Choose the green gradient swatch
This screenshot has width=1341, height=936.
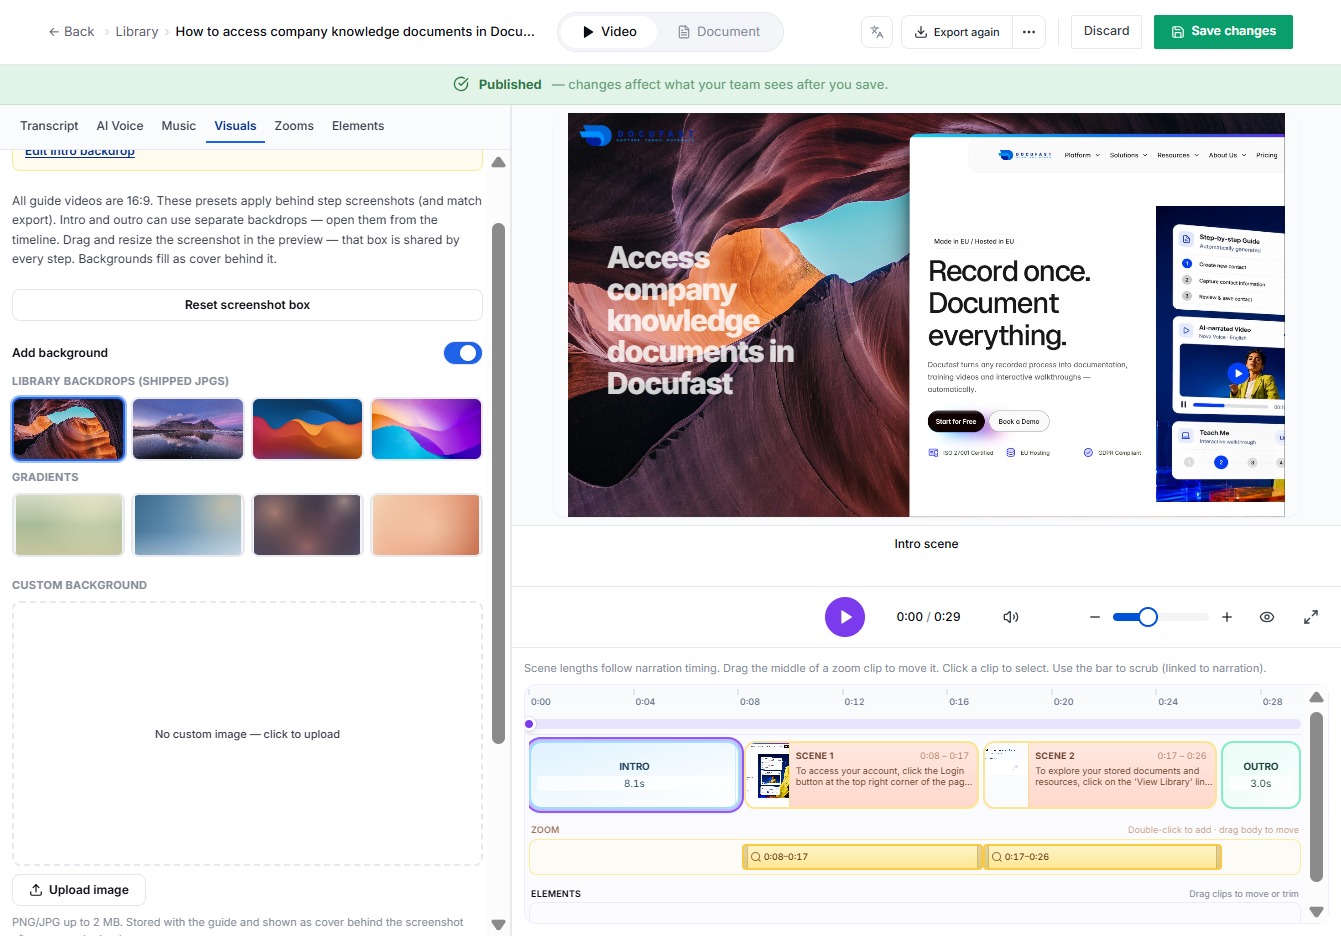tap(68, 525)
